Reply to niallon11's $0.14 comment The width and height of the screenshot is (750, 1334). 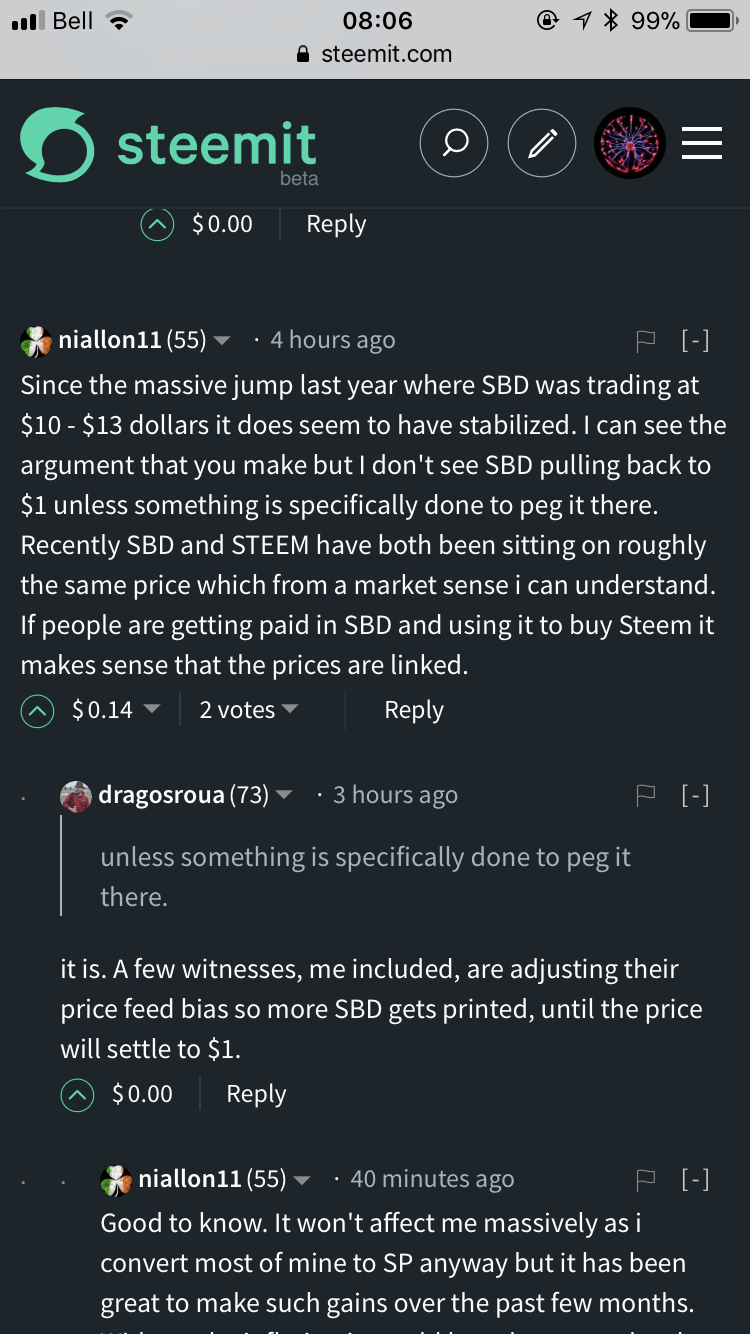click(413, 710)
